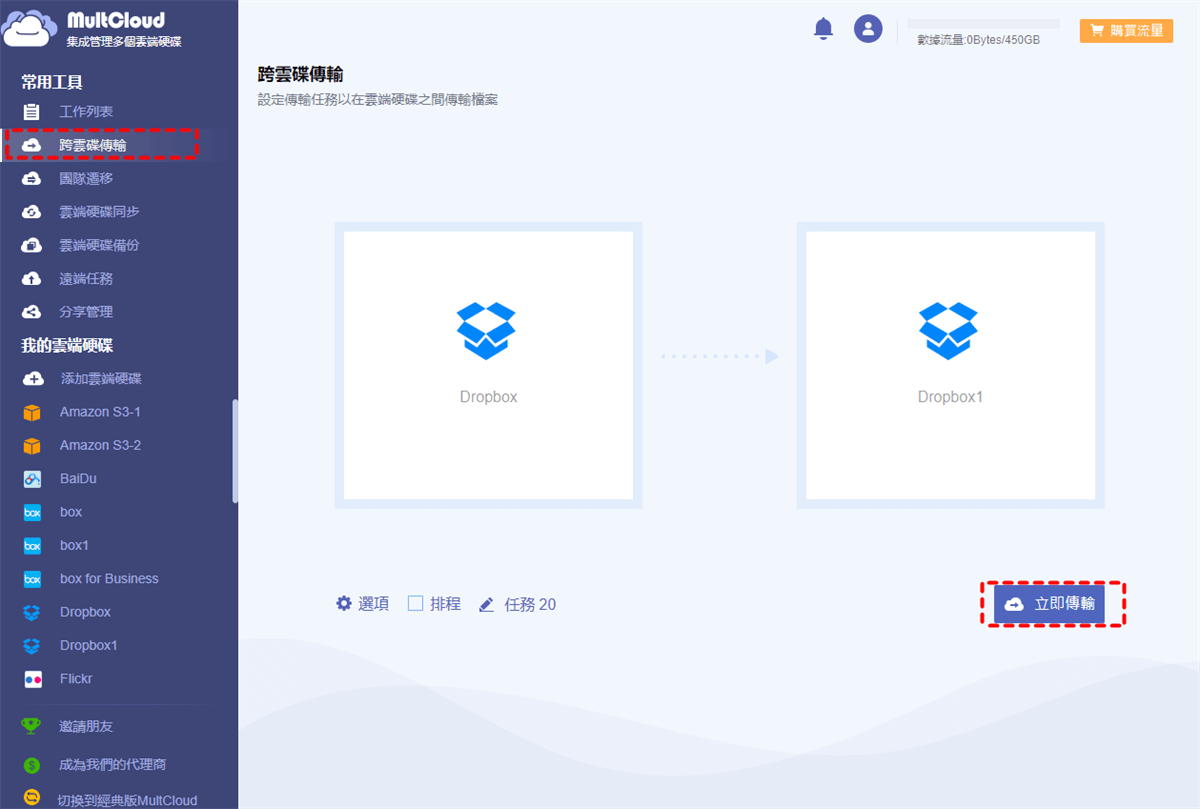Click the Flickr drive icon
The width and height of the screenshot is (1200, 809).
[32, 679]
